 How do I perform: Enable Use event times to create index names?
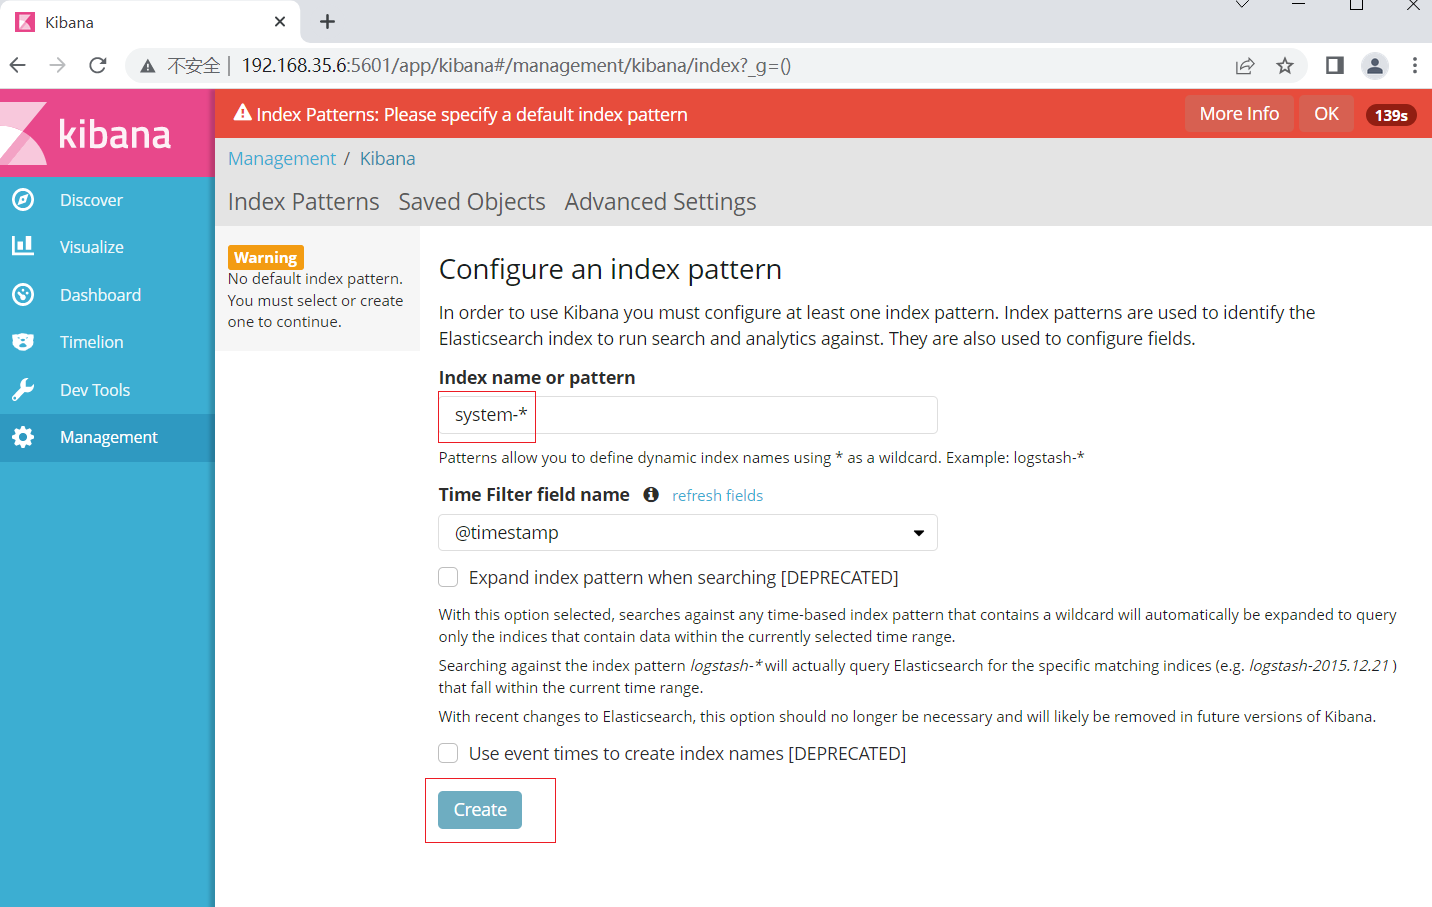click(448, 753)
